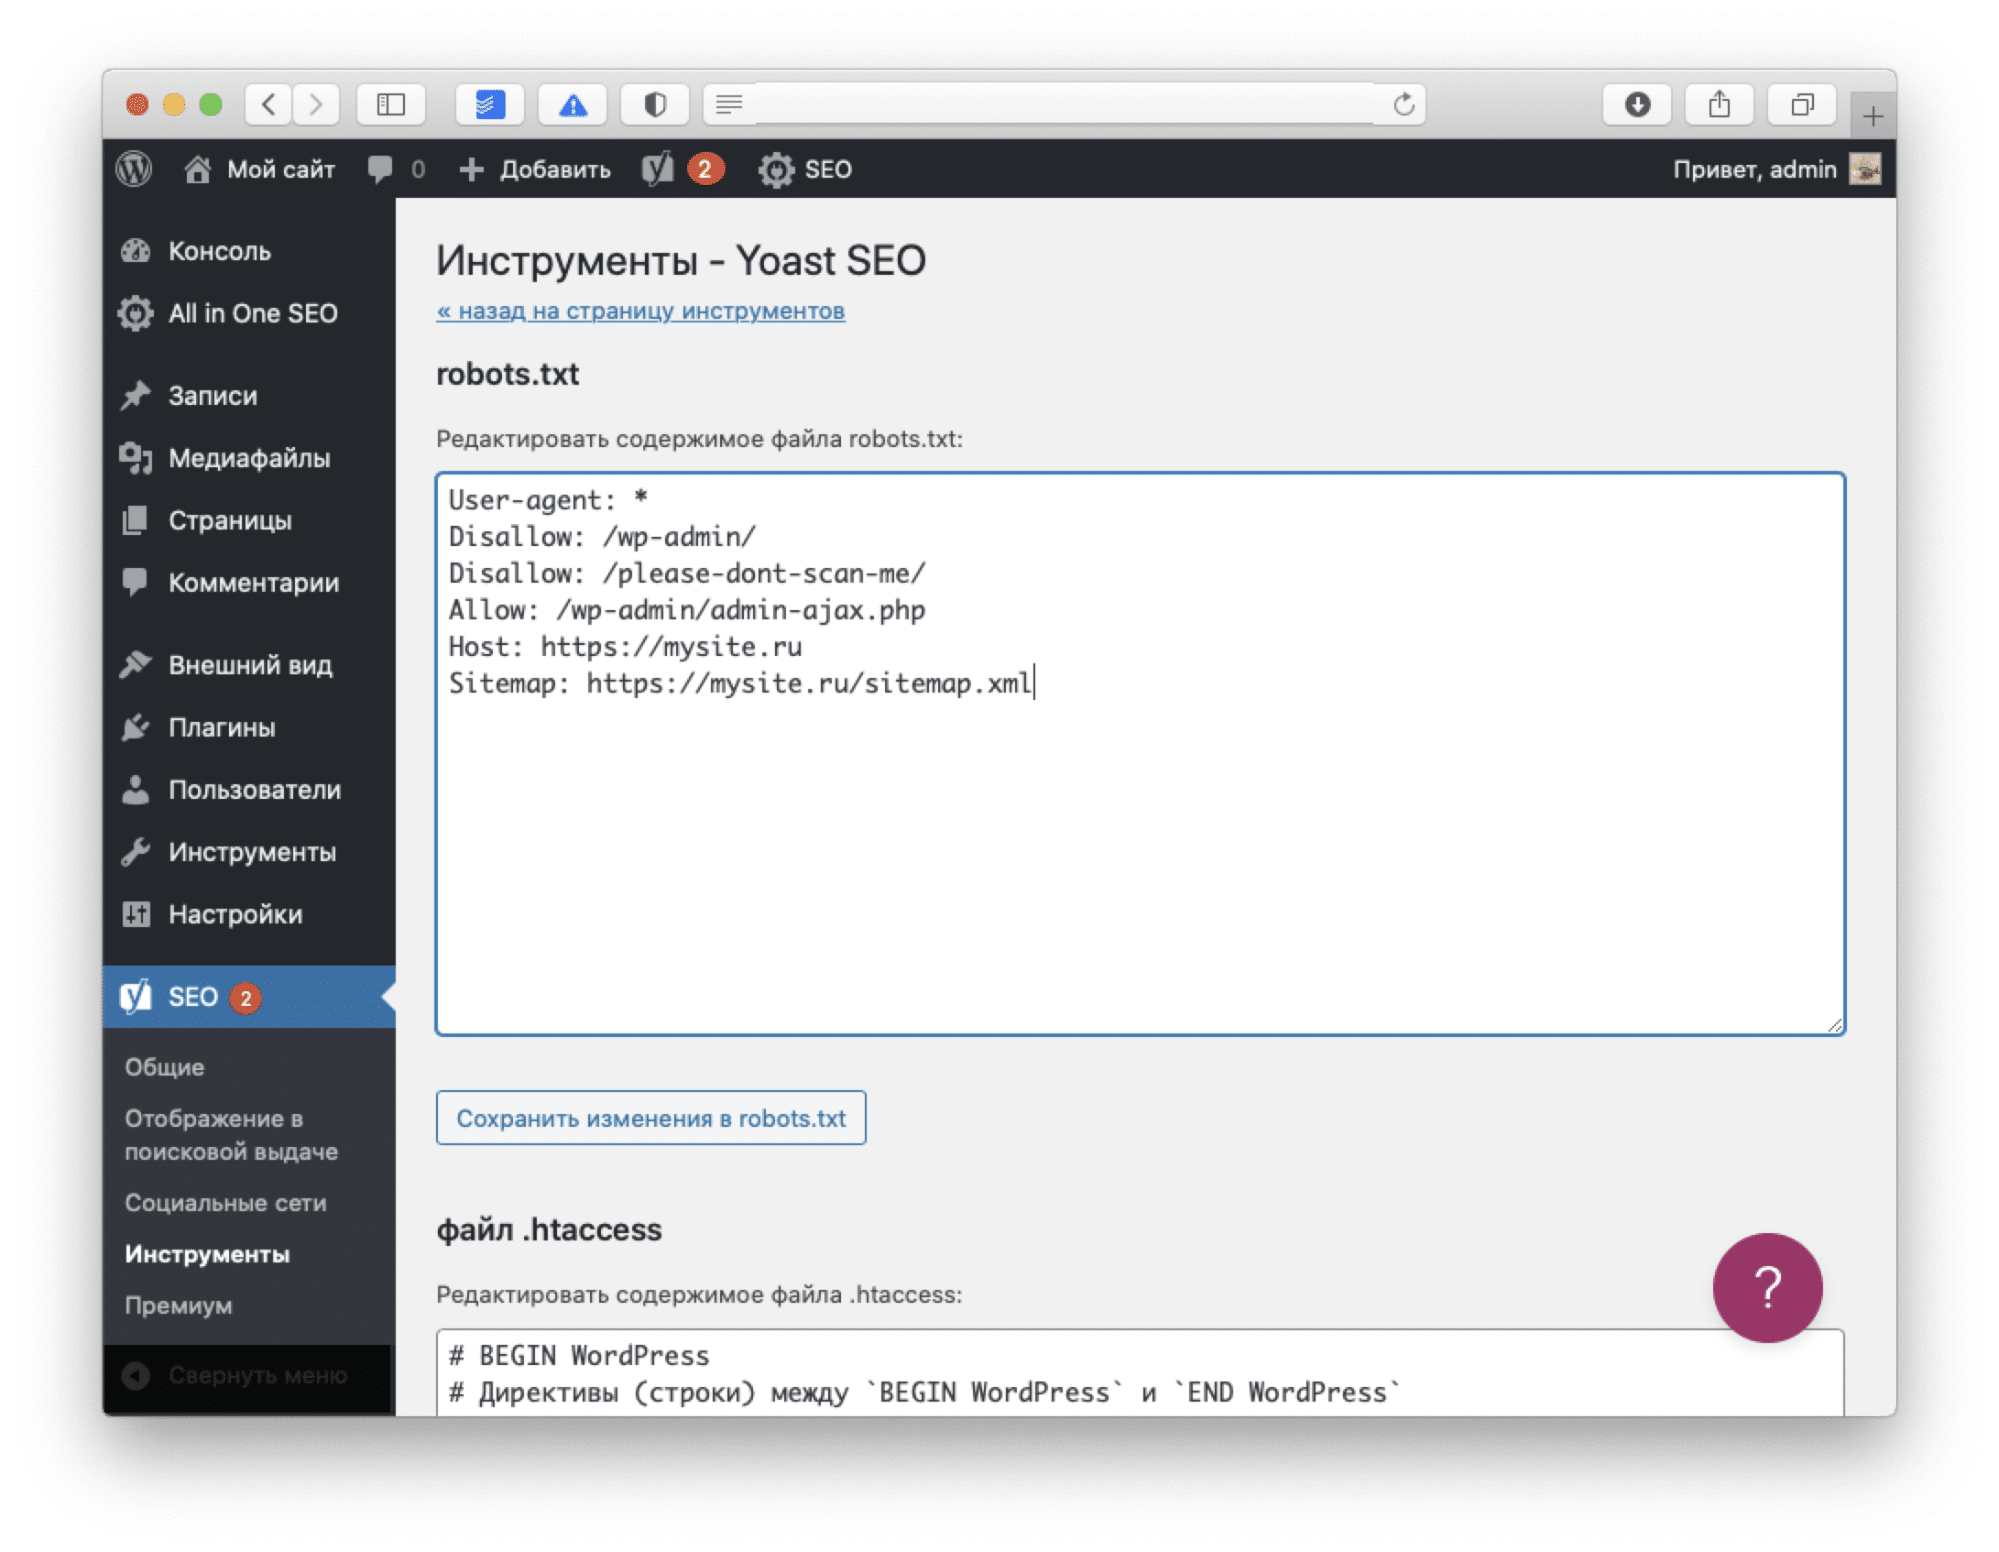
Task: Navigate to Плагины sidebar item
Action: click(211, 728)
